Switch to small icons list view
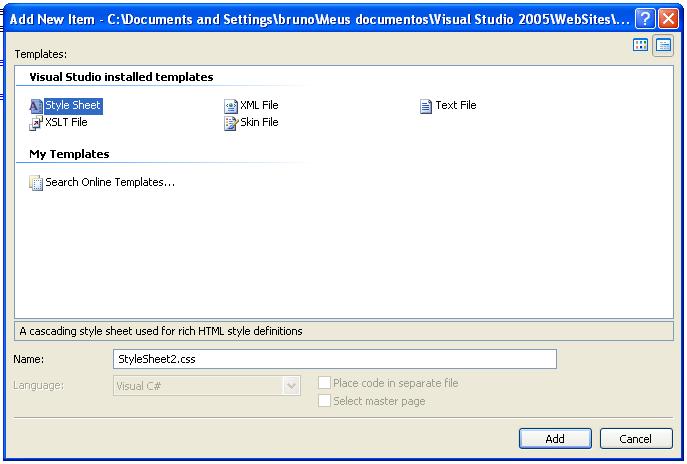 [x=663, y=45]
